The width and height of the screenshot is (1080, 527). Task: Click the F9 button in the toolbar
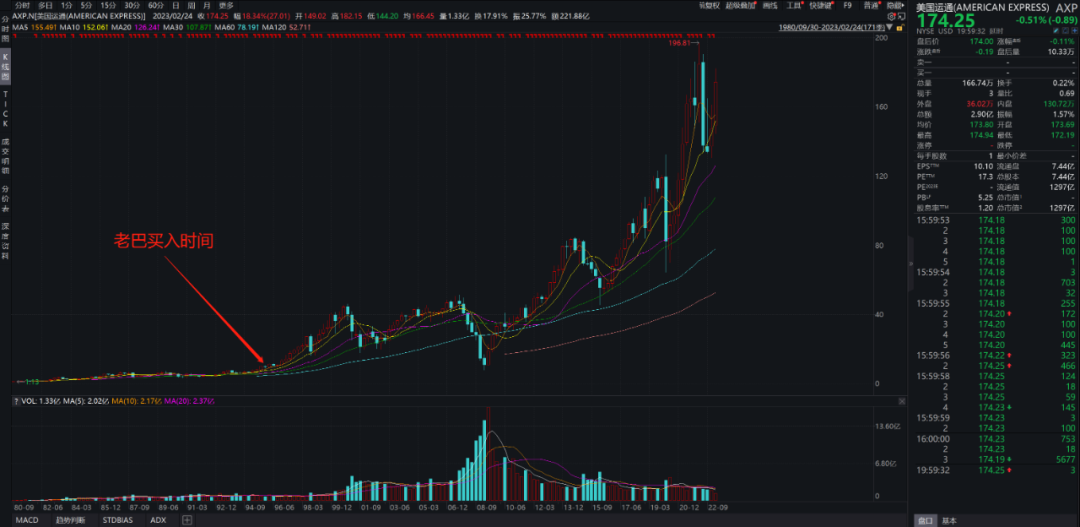pos(847,6)
